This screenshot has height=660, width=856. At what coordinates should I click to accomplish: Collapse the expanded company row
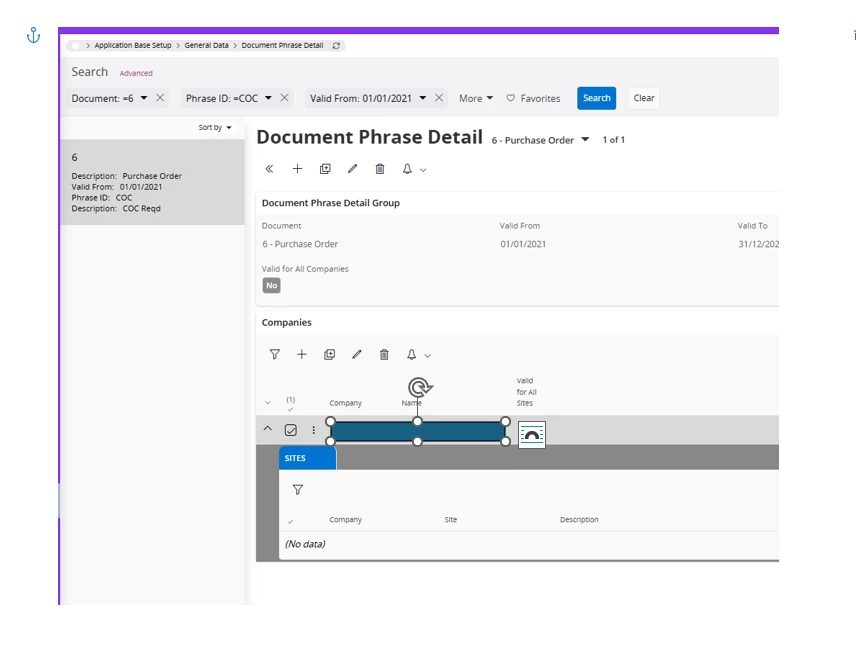click(x=267, y=429)
